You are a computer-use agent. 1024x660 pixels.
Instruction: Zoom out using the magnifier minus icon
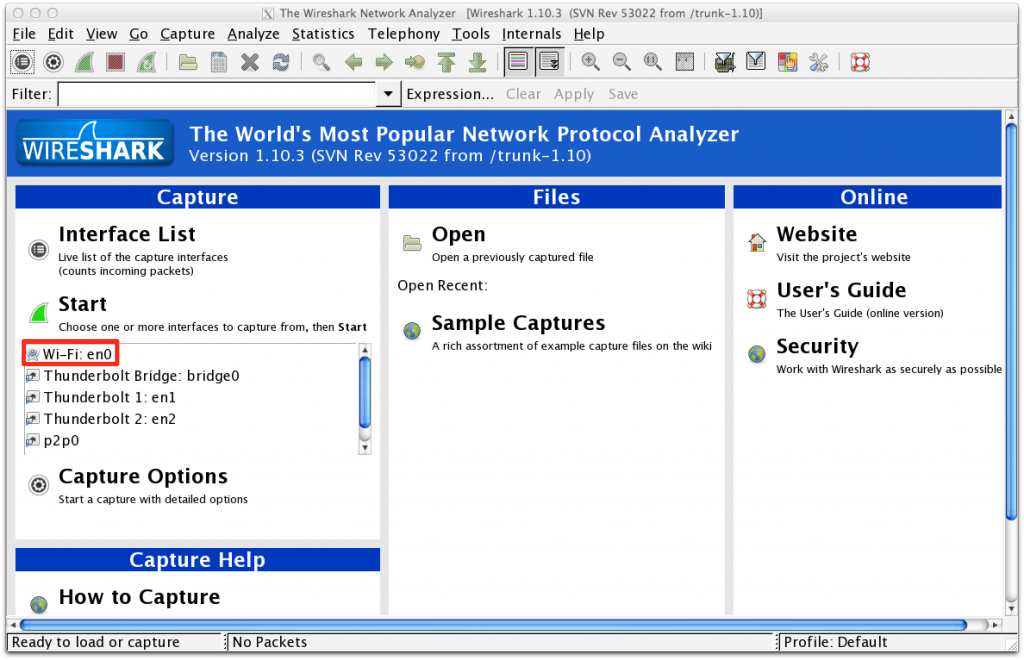pyautogui.click(x=621, y=61)
